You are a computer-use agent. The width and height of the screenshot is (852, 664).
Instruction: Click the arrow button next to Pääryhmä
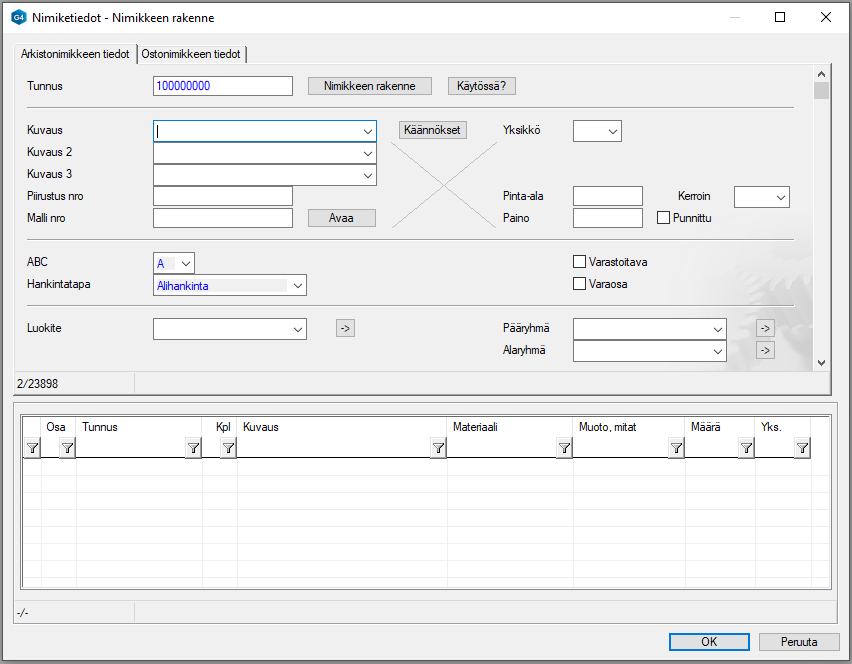tap(765, 328)
